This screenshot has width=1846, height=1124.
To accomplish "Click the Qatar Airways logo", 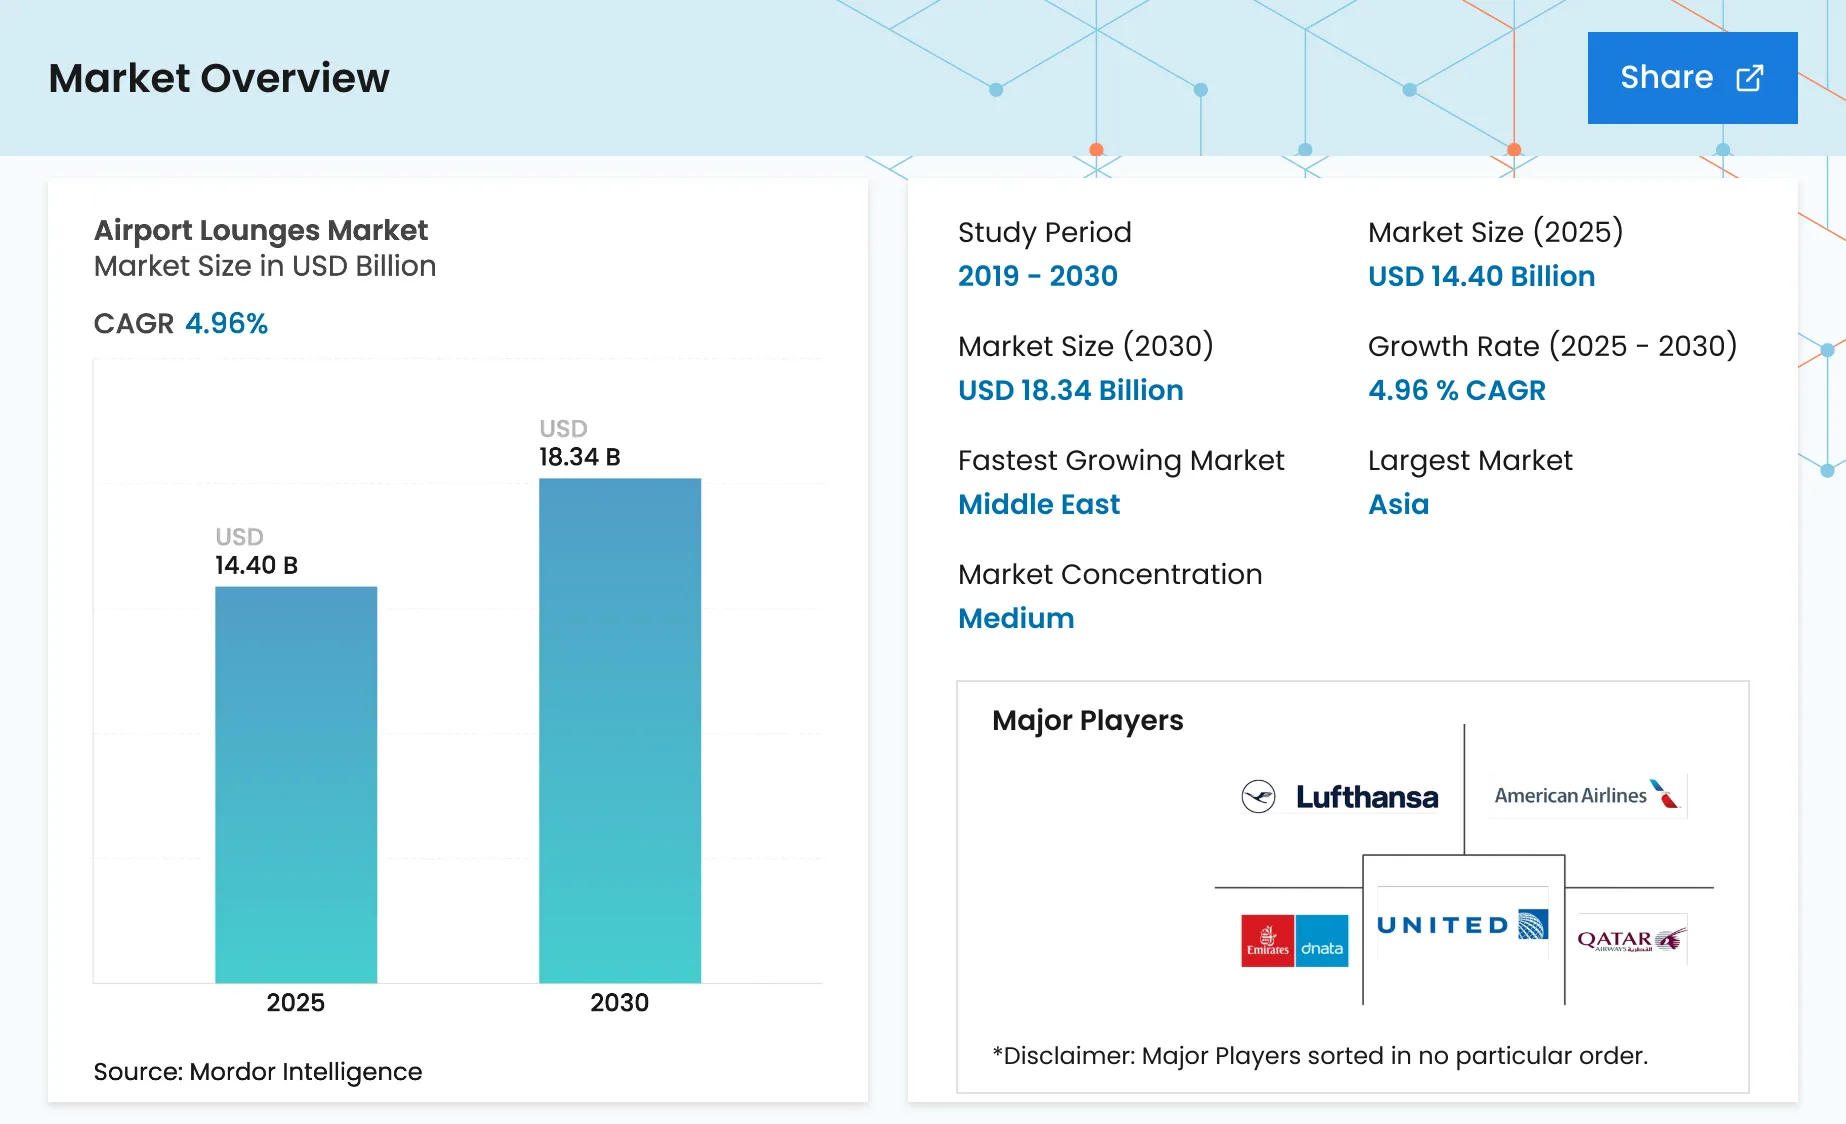I will pos(1630,940).
